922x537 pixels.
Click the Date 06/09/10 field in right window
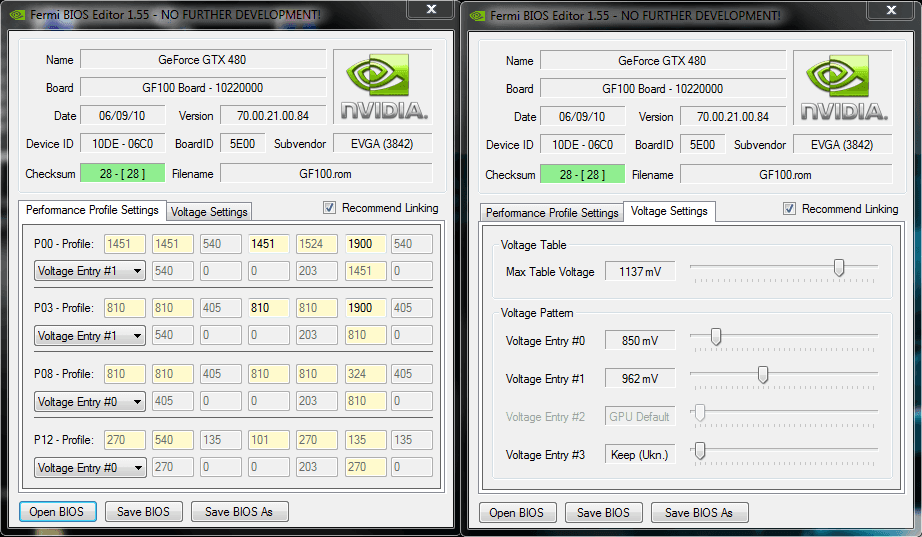(x=582, y=117)
